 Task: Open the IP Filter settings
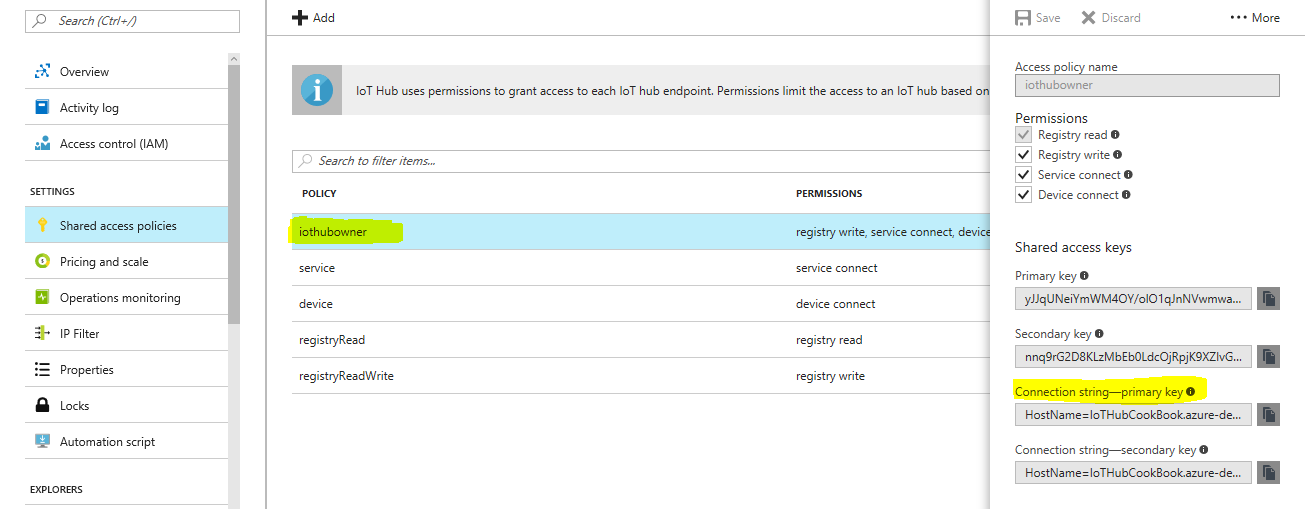point(80,334)
